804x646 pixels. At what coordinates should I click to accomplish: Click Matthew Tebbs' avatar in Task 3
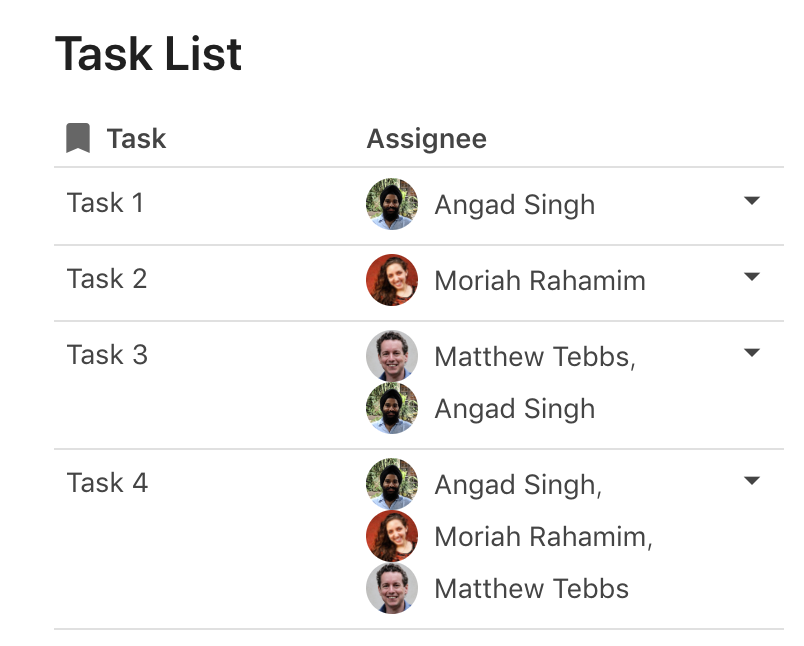392,357
